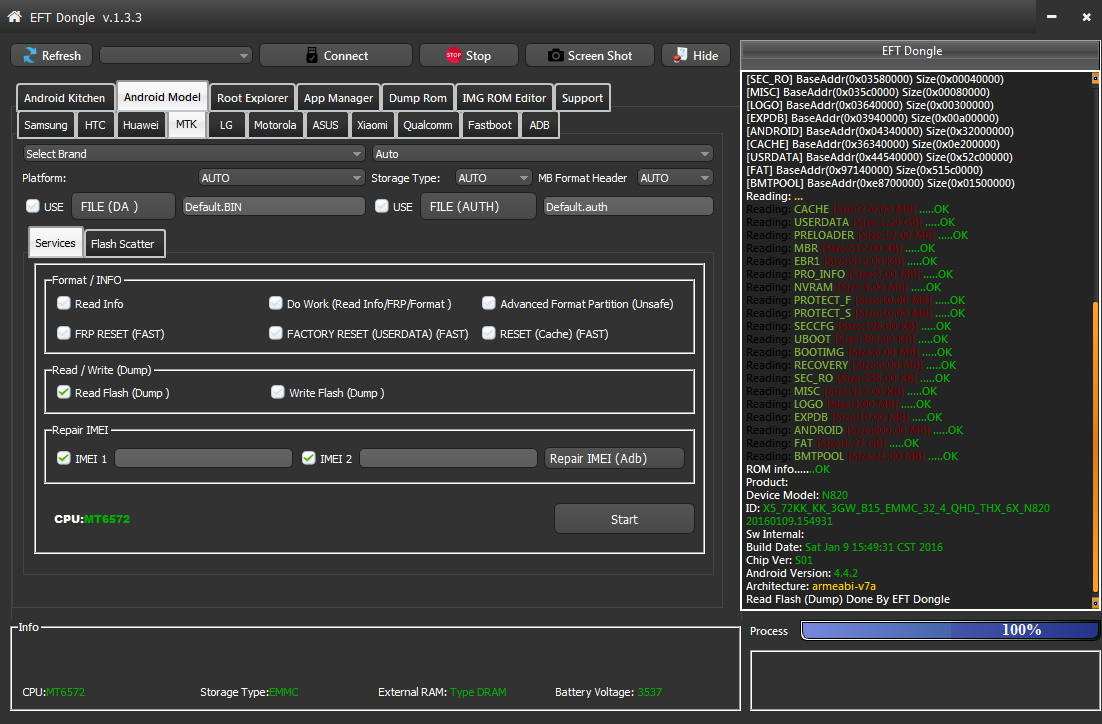
Task: Click the Hide button icon
Action: [x=680, y=55]
